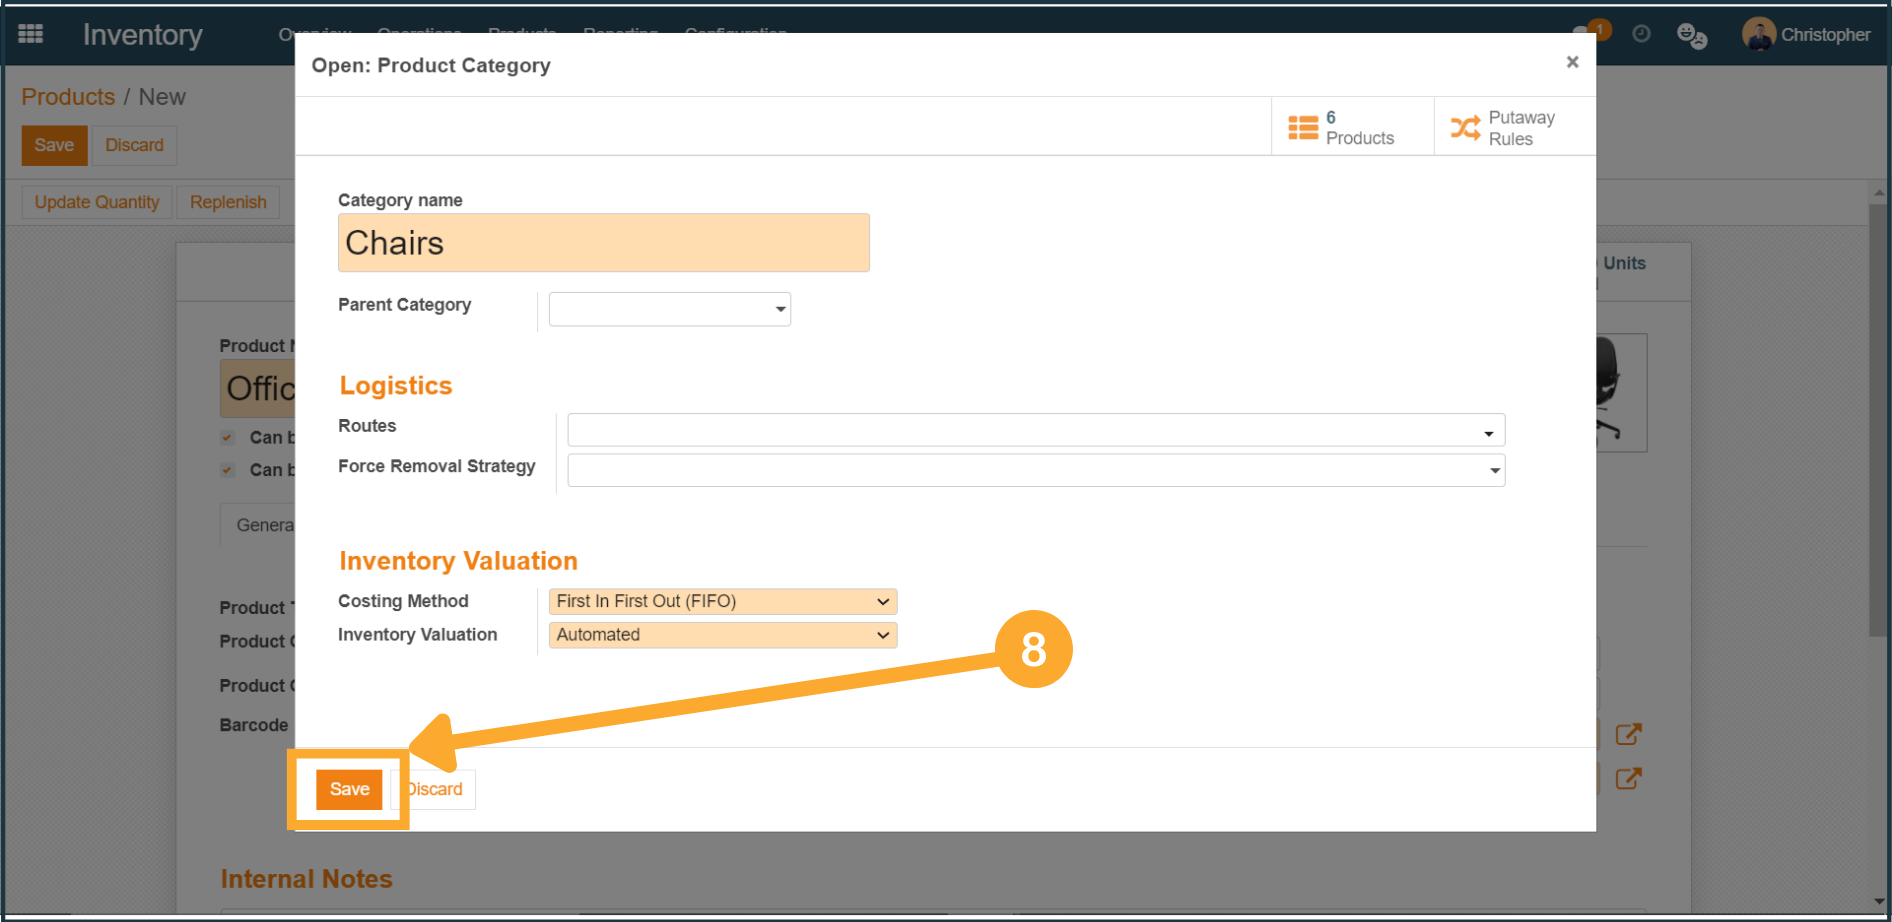Toggle the first 'Can be' checkbox
1892x922 pixels.
coord(228,437)
